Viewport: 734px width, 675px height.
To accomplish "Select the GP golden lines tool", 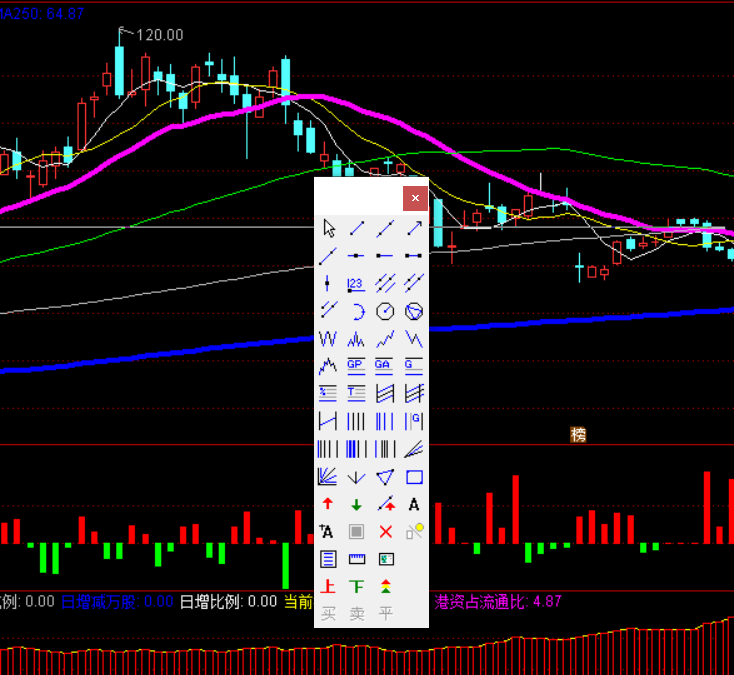I will coord(357,366).
